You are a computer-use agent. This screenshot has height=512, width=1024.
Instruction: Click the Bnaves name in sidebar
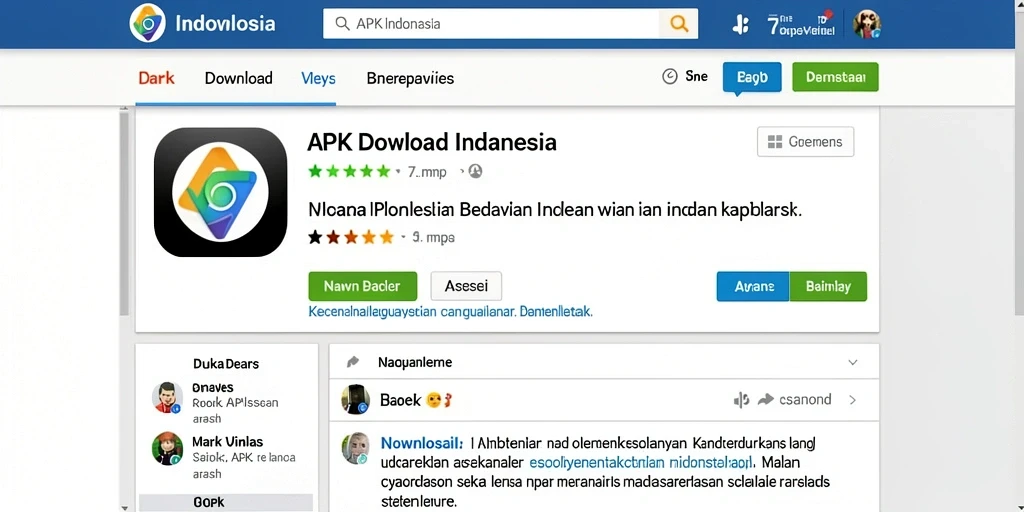[x=213, y=387]
